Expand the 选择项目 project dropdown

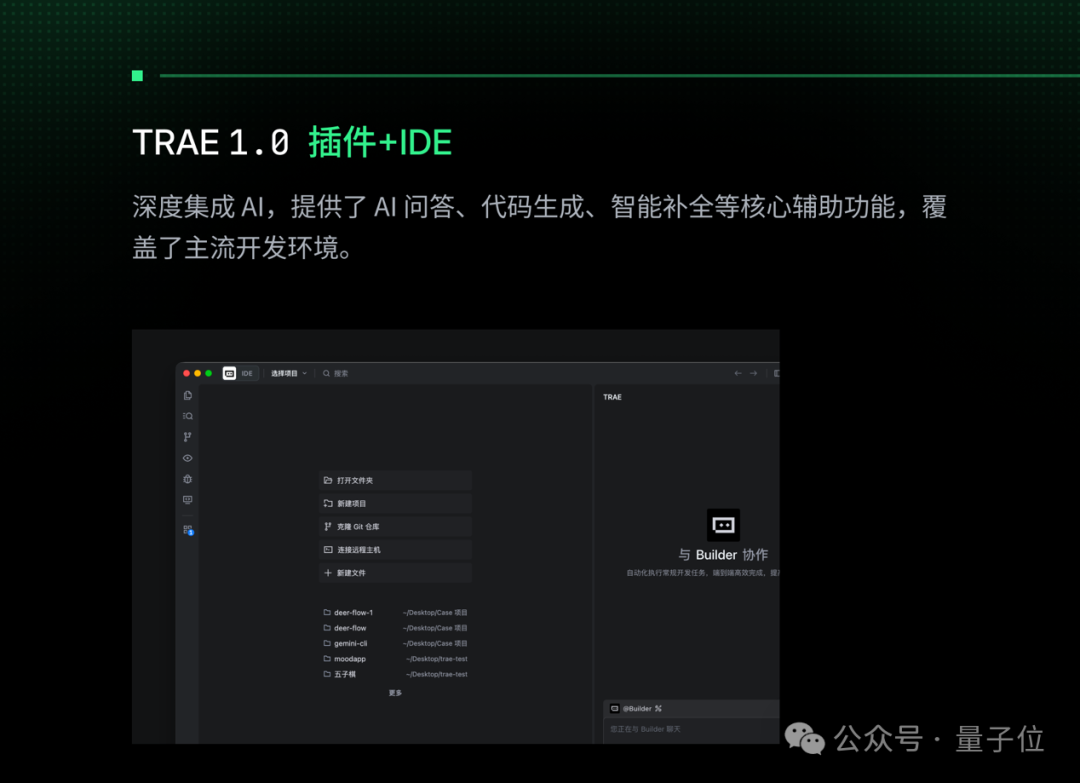click(289, 373)
